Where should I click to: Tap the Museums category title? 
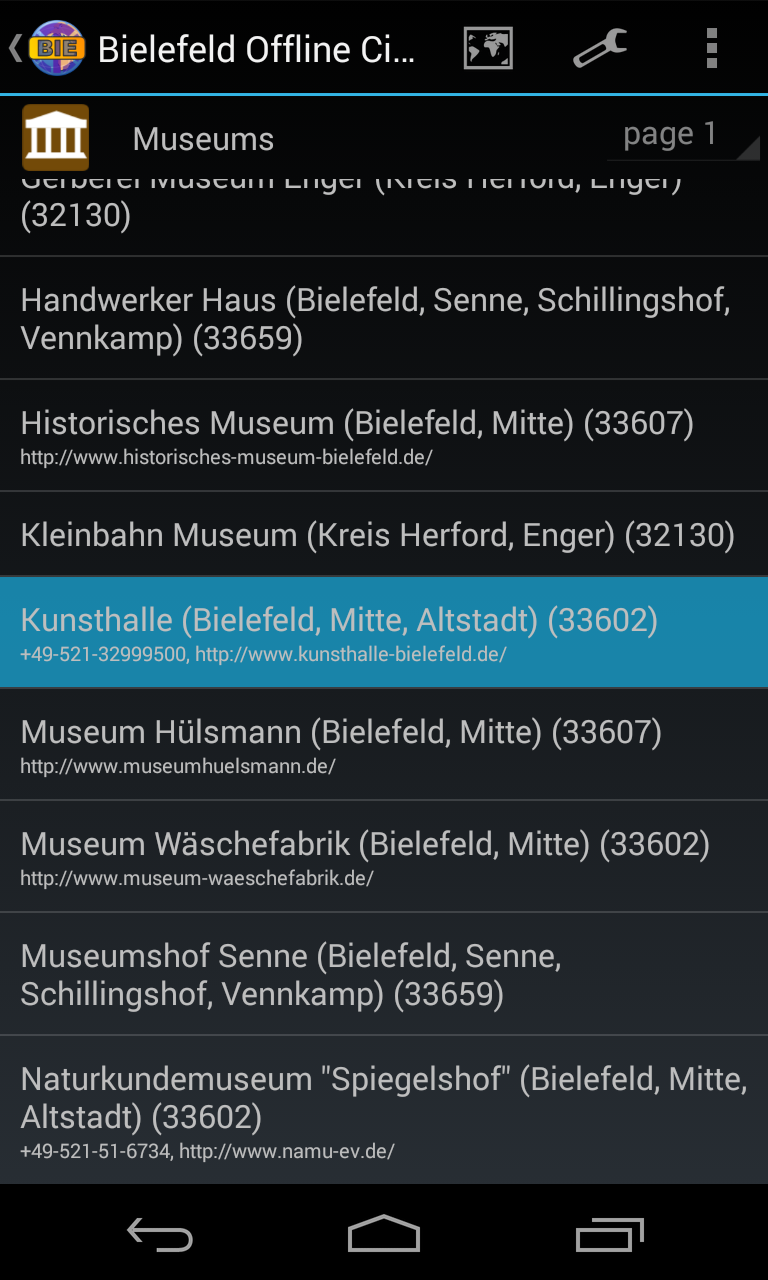(x=203, y=139)
